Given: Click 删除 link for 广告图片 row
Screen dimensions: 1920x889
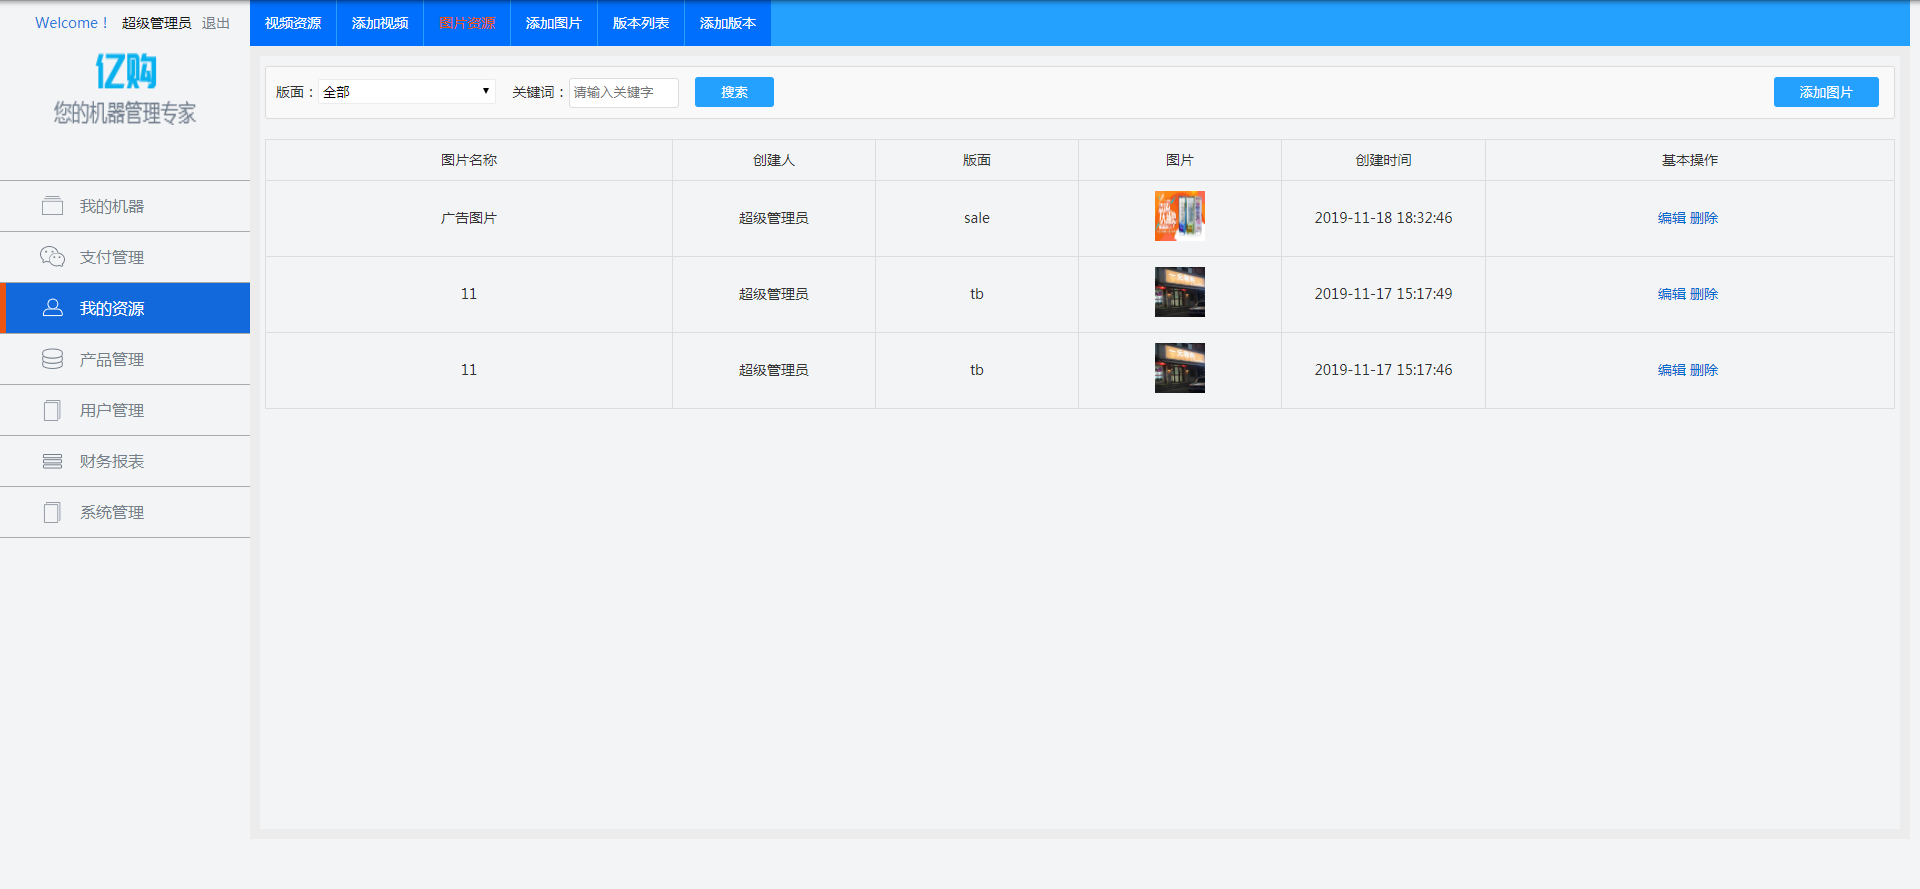Looking at the screenshot, I should tap(1704, 218).
